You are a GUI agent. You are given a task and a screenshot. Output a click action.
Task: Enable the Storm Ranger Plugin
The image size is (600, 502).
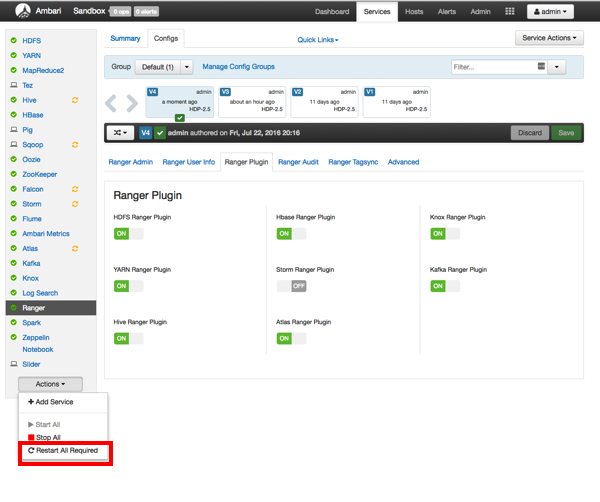tap(291, 285)
